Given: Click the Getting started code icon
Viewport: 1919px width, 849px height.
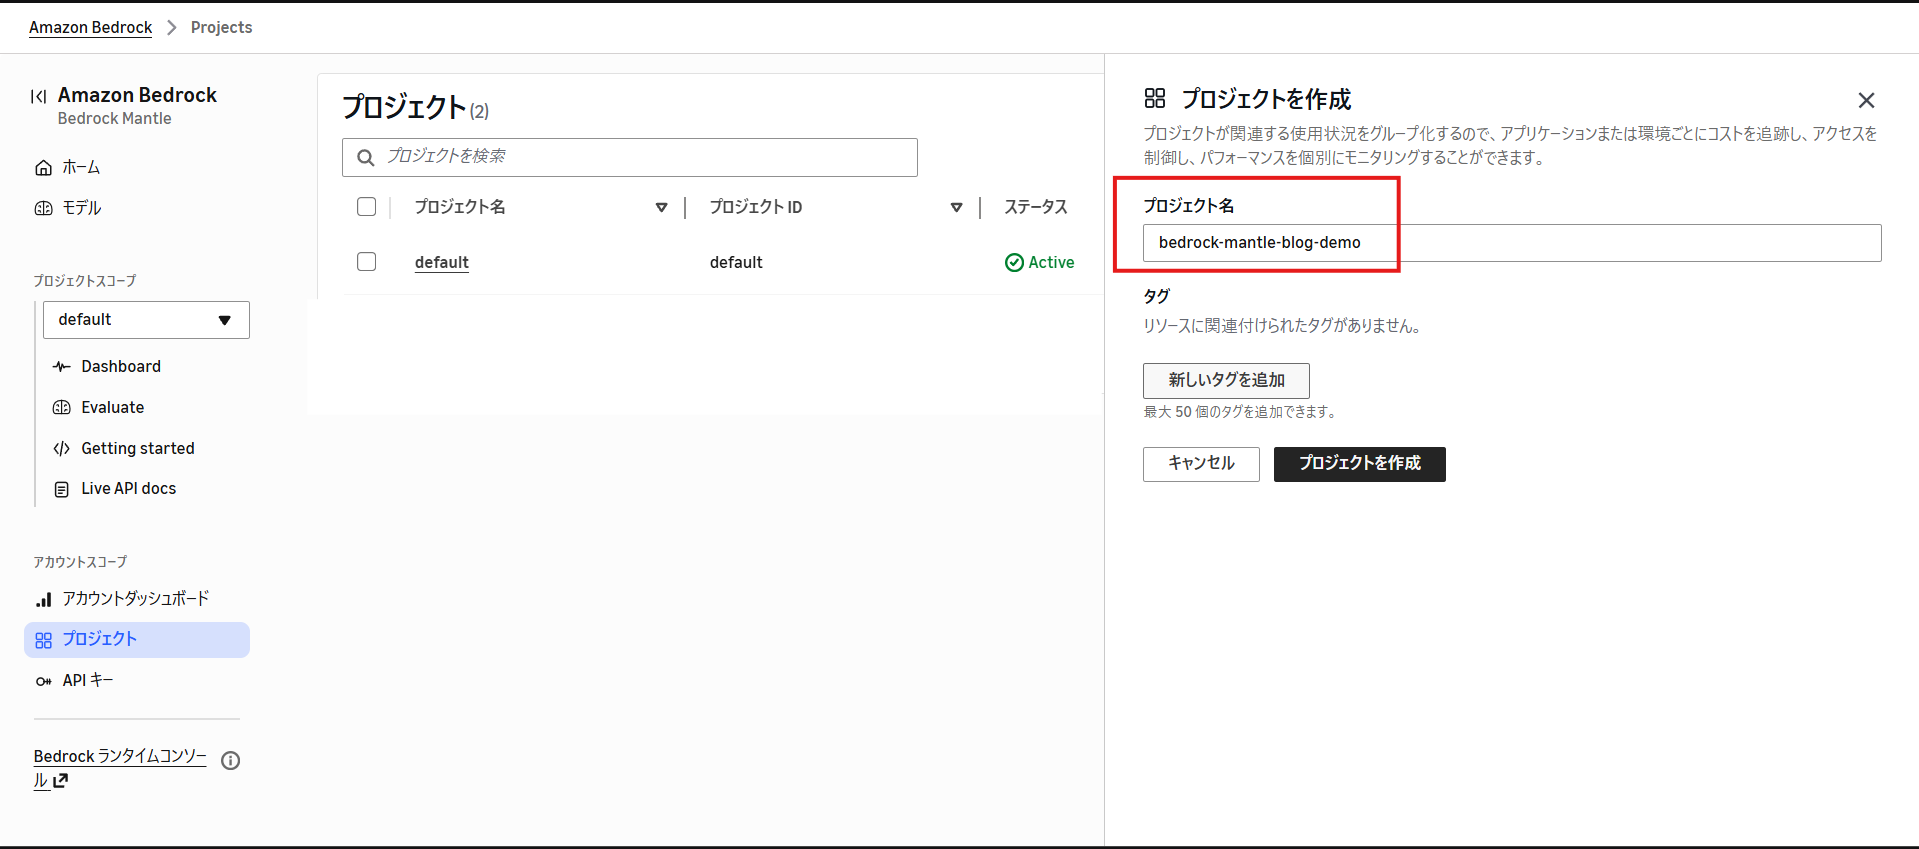Looking at the screenshot, I should [x=62, y=448].
